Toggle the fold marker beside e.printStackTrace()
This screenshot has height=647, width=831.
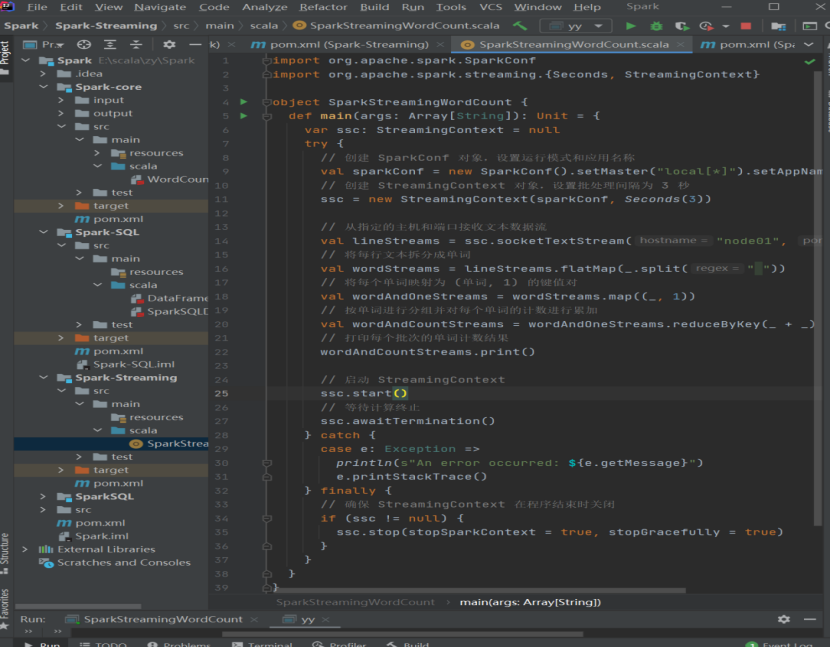[267, 477]
